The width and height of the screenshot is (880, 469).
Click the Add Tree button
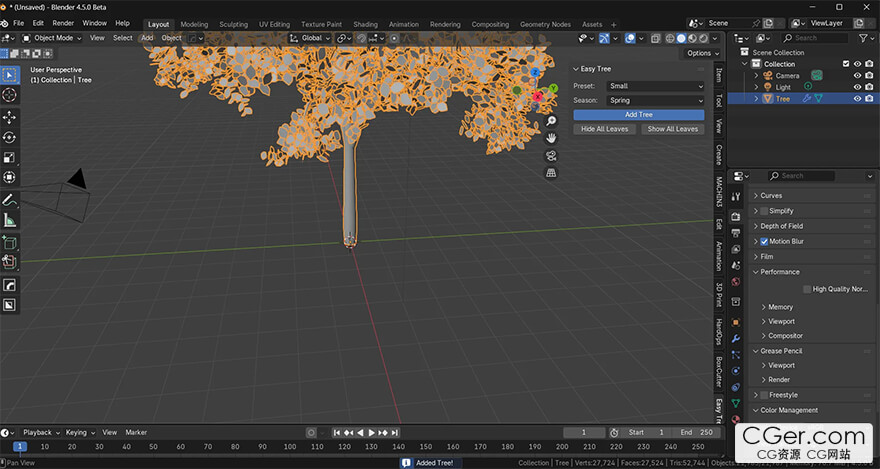(x=638, y=115)
